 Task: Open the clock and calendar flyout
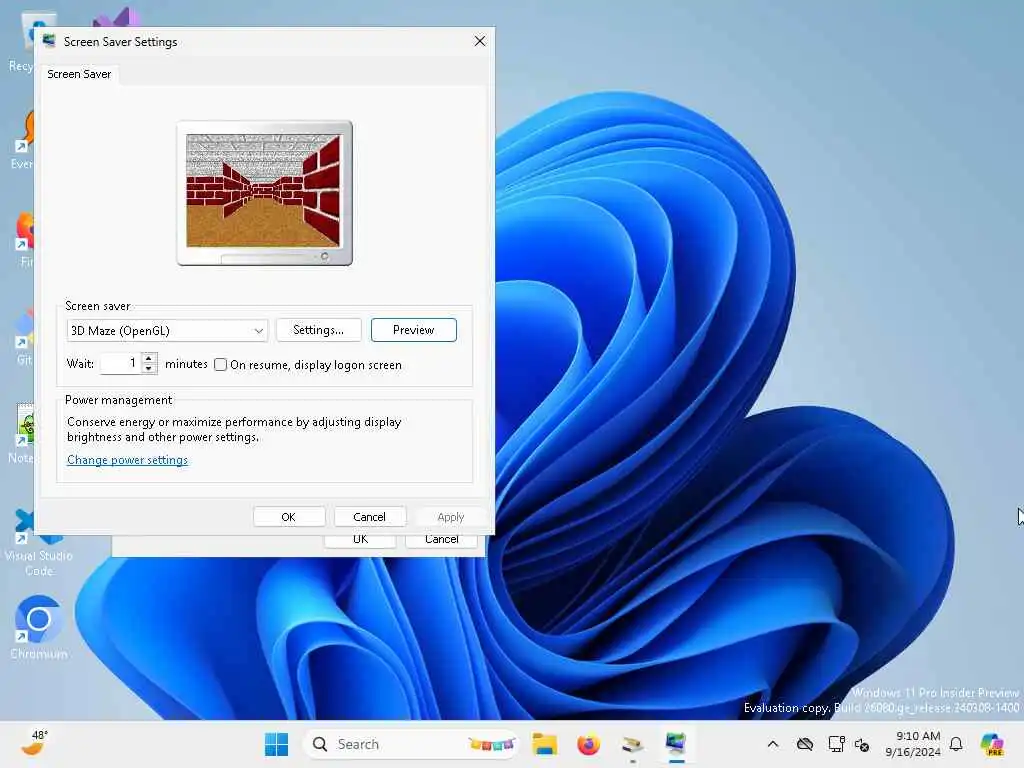912,744
